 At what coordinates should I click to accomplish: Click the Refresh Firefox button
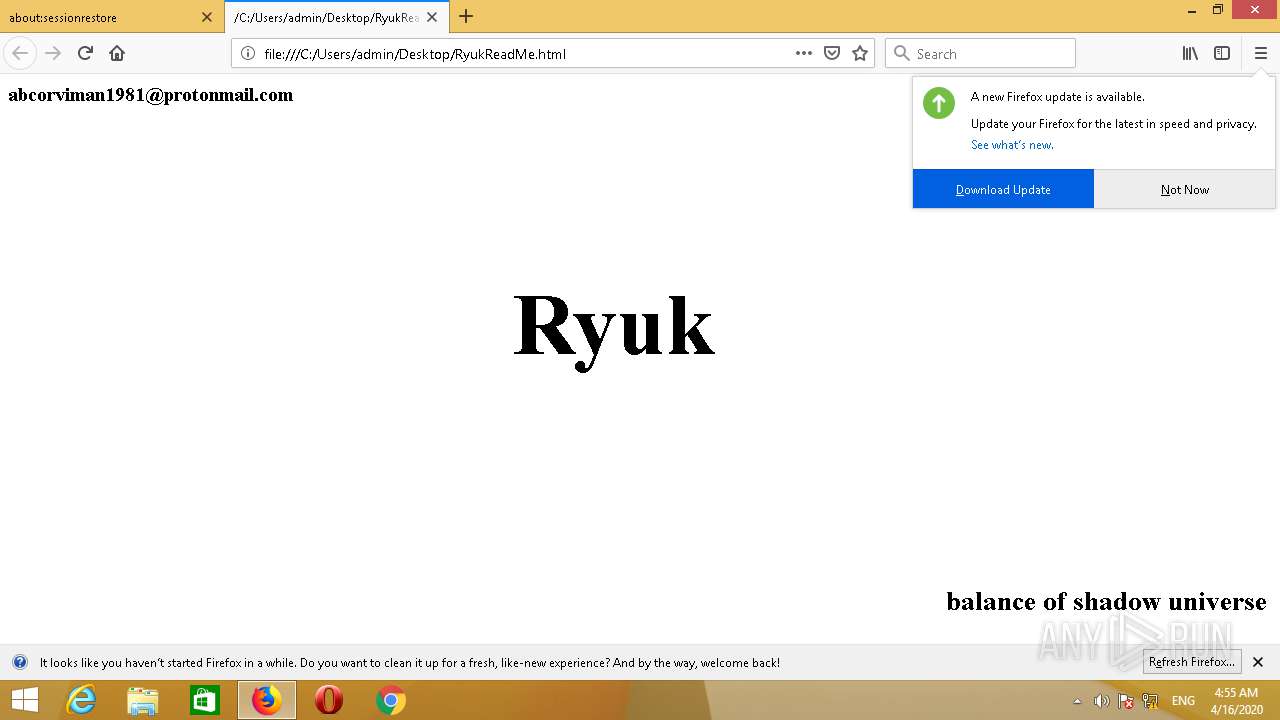click(1192, 662)
